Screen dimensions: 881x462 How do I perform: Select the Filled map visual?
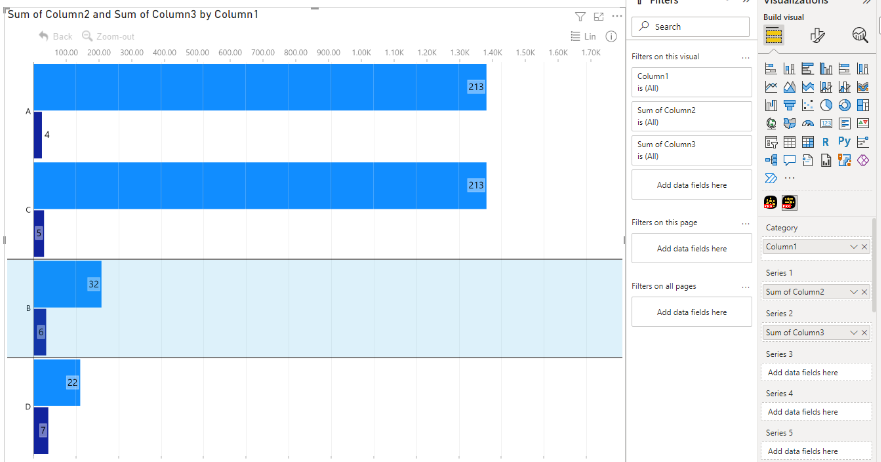click(789, 124)
